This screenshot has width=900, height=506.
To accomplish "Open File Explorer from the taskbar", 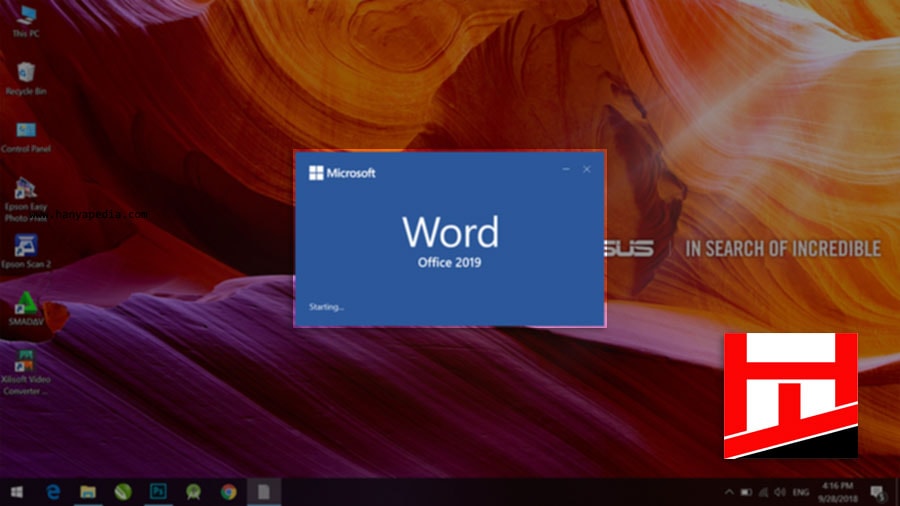I will click(x=88, y=492).
